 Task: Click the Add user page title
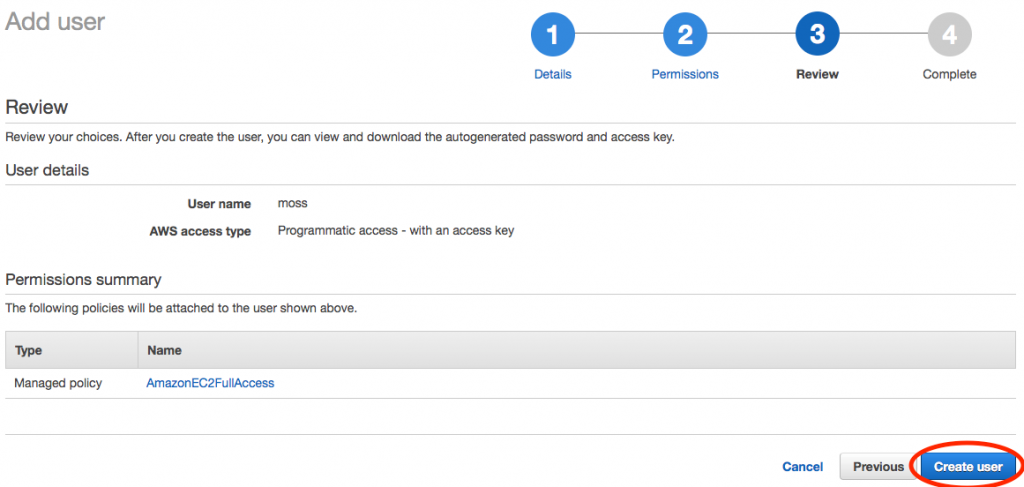tap(55, 22)
